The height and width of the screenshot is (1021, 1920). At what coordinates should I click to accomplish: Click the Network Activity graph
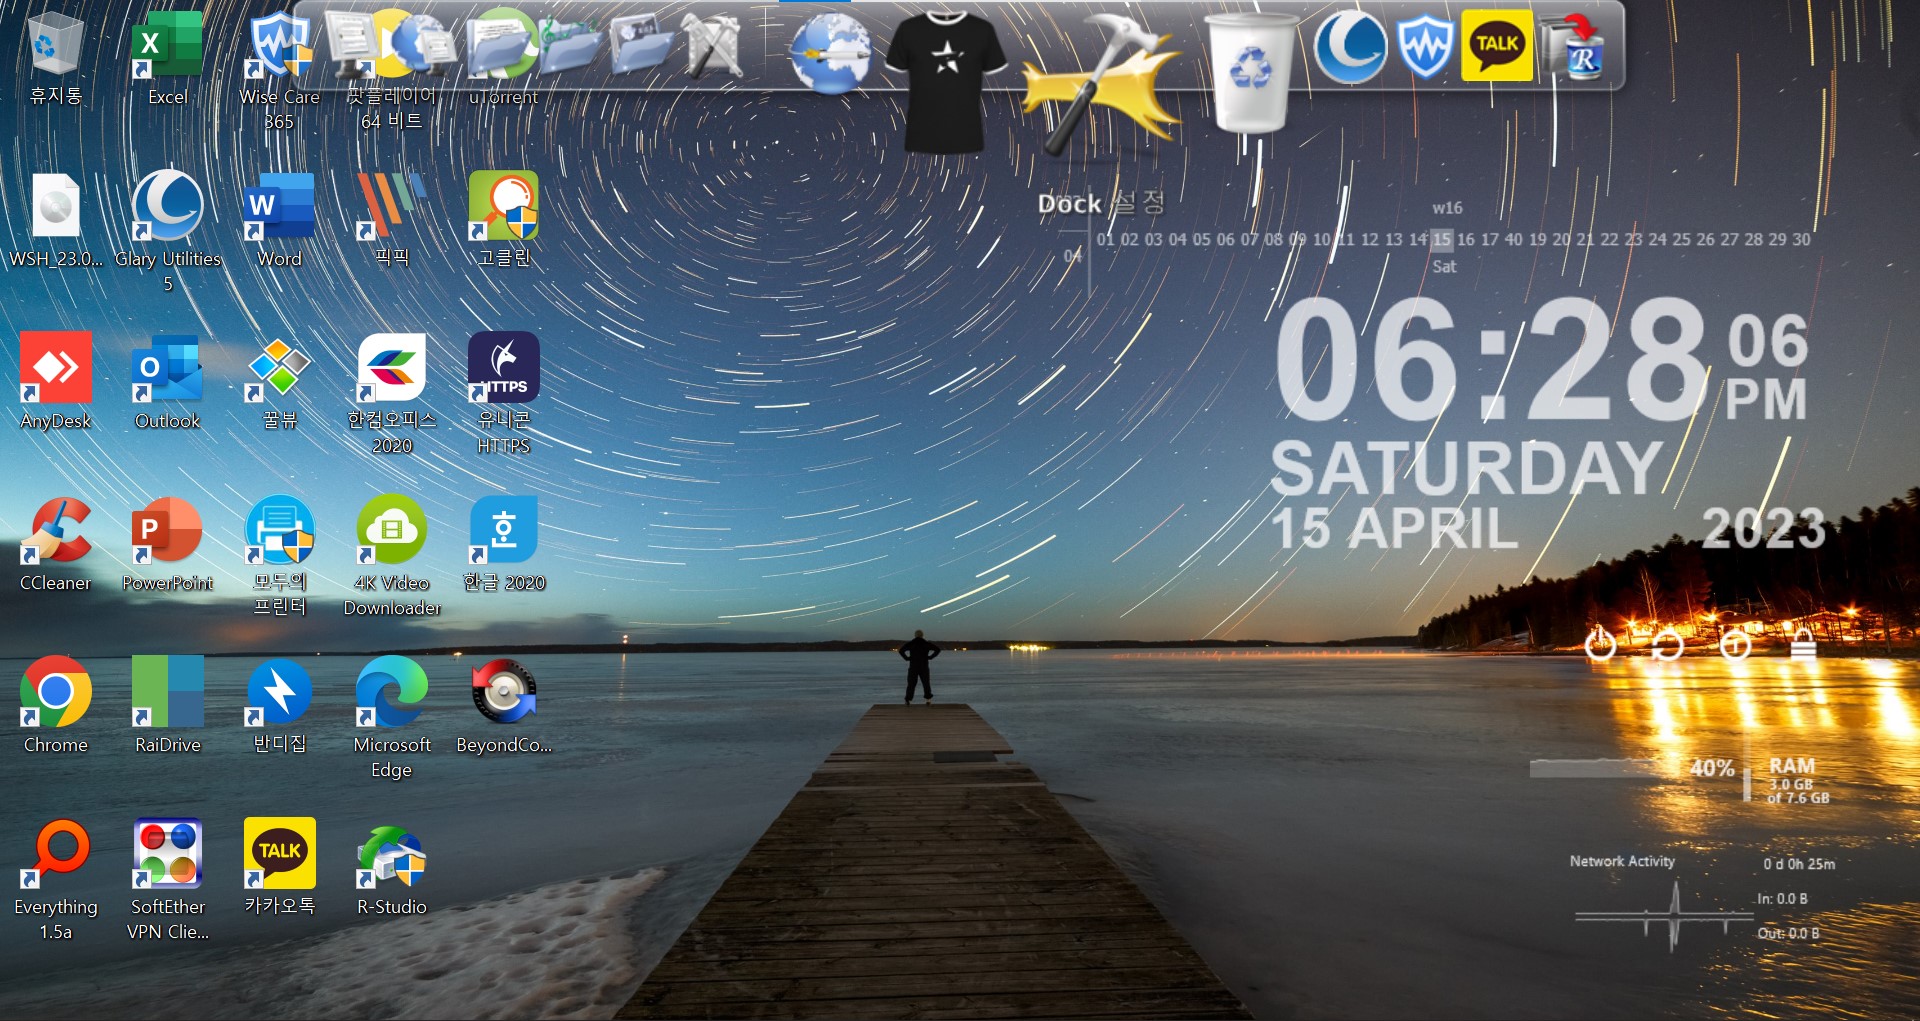[x=1664, y=914]
